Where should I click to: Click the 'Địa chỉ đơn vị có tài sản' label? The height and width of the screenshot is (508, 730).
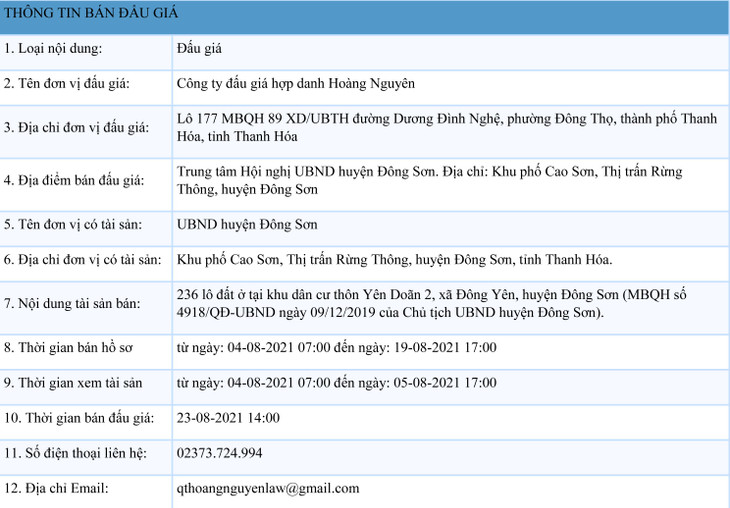[83, 260]
